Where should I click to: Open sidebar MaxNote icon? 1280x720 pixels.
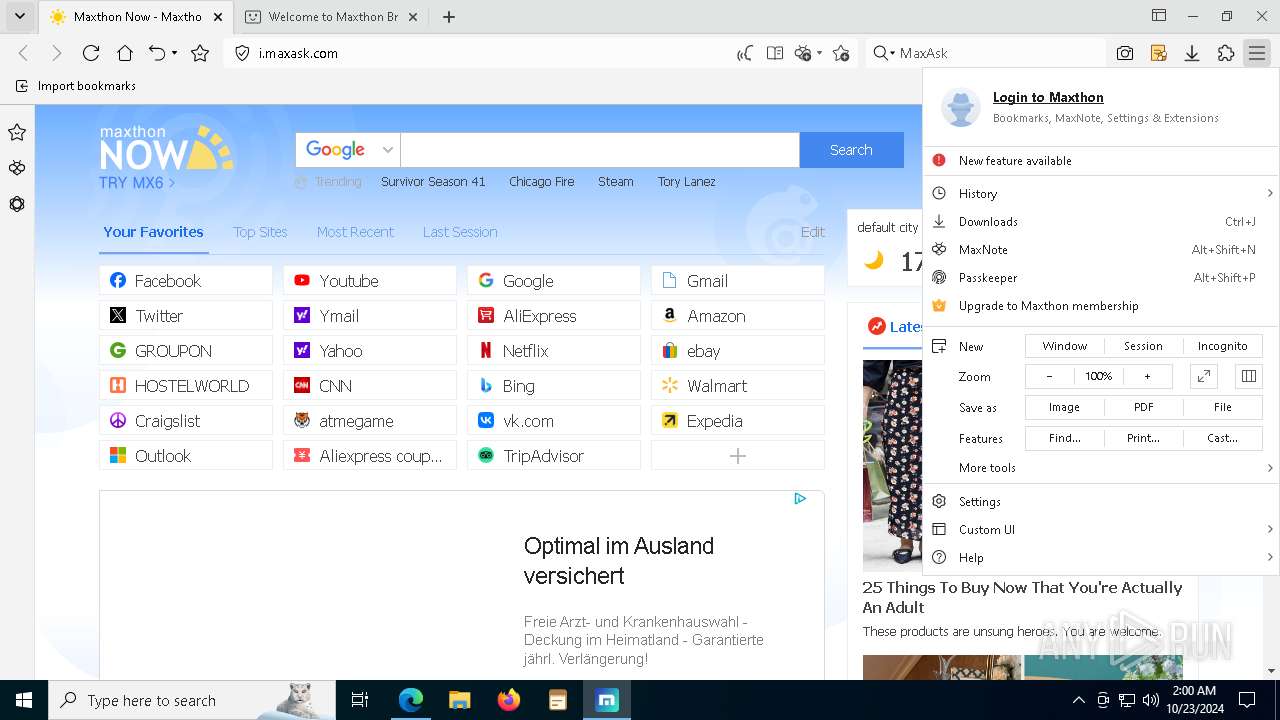(x=17, y=168)
